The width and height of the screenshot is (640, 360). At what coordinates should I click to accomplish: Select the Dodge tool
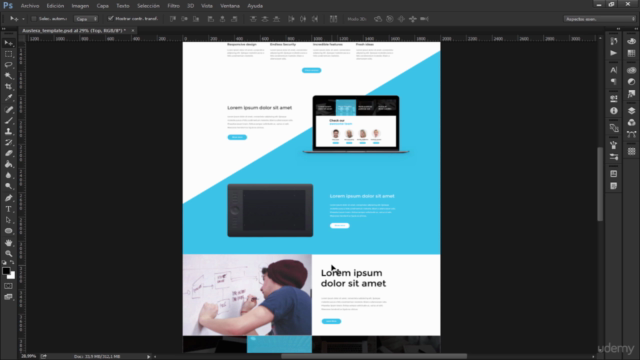8,187
